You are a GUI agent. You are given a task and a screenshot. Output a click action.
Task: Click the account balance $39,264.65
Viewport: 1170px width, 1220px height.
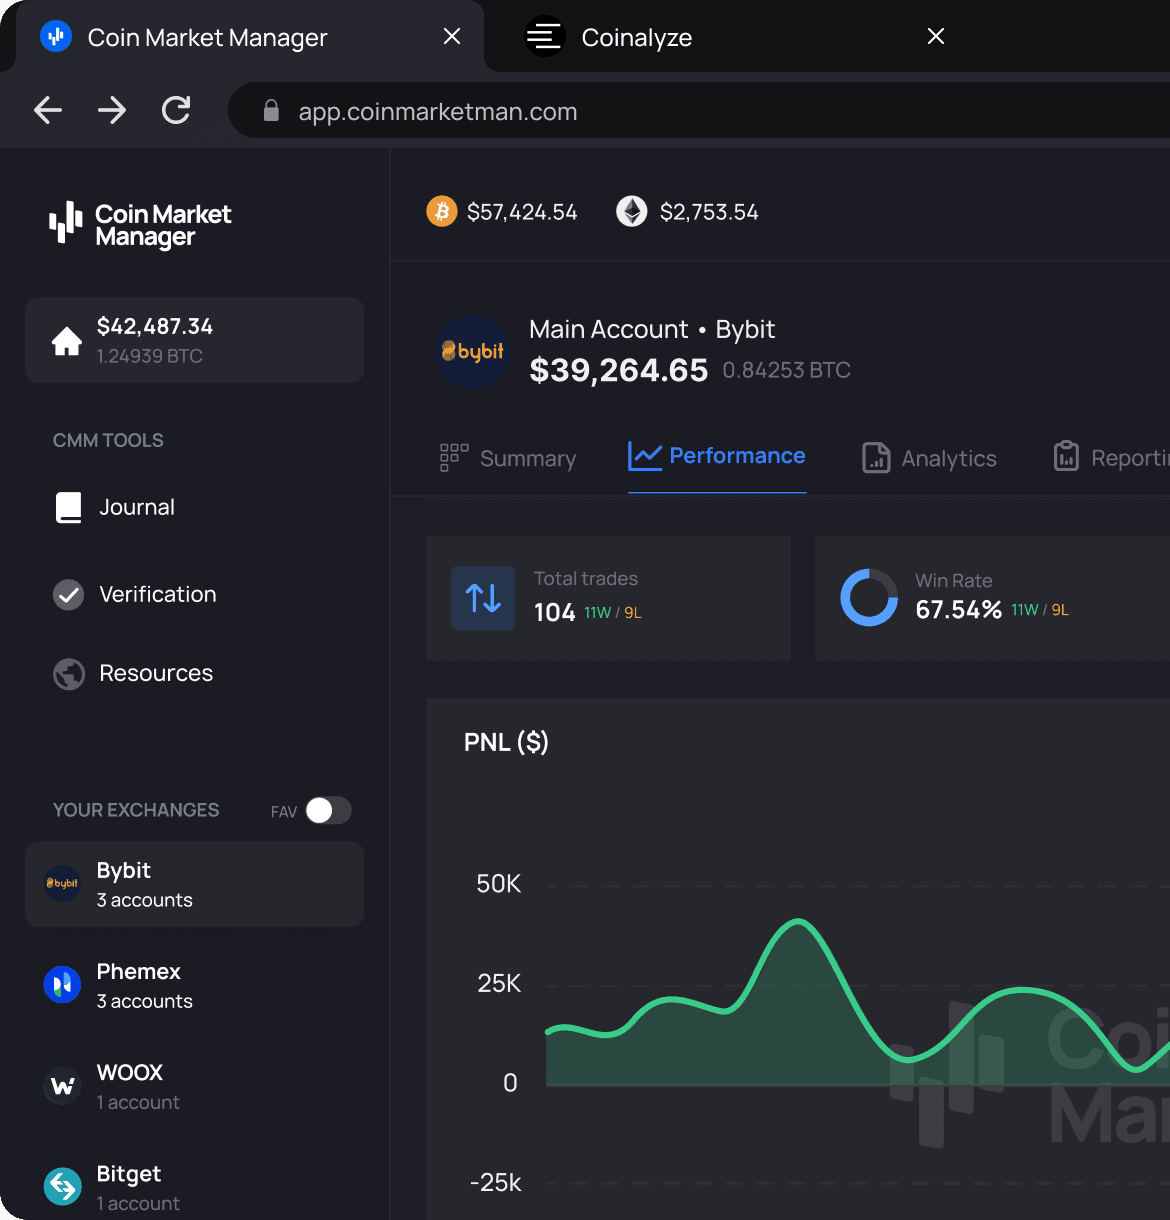pyautogui.click(x=619, y=370)
